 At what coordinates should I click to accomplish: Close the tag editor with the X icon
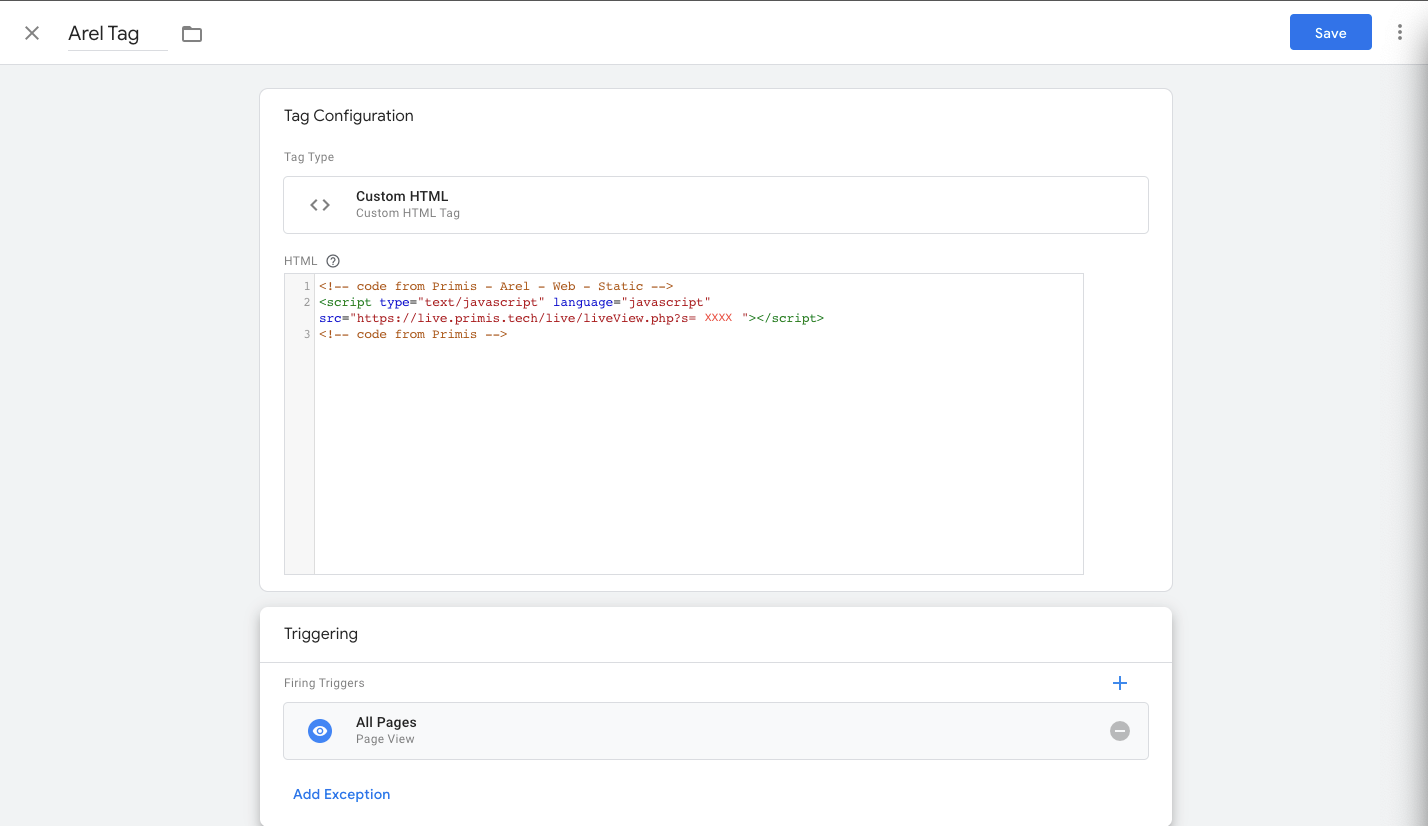32,33
